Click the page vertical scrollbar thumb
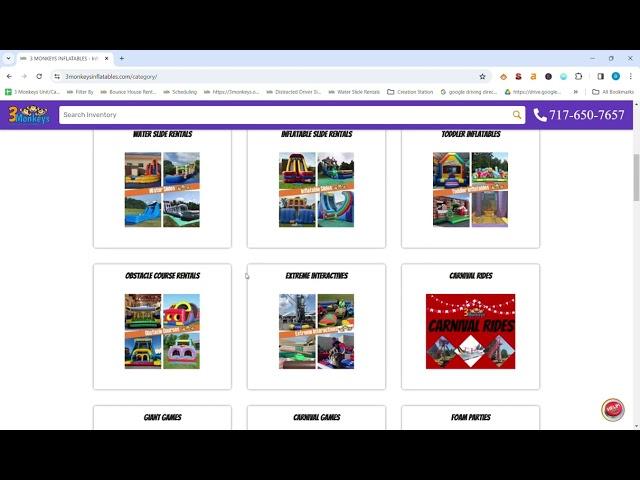This screenshot has height=480, width=640. point(636,177)
